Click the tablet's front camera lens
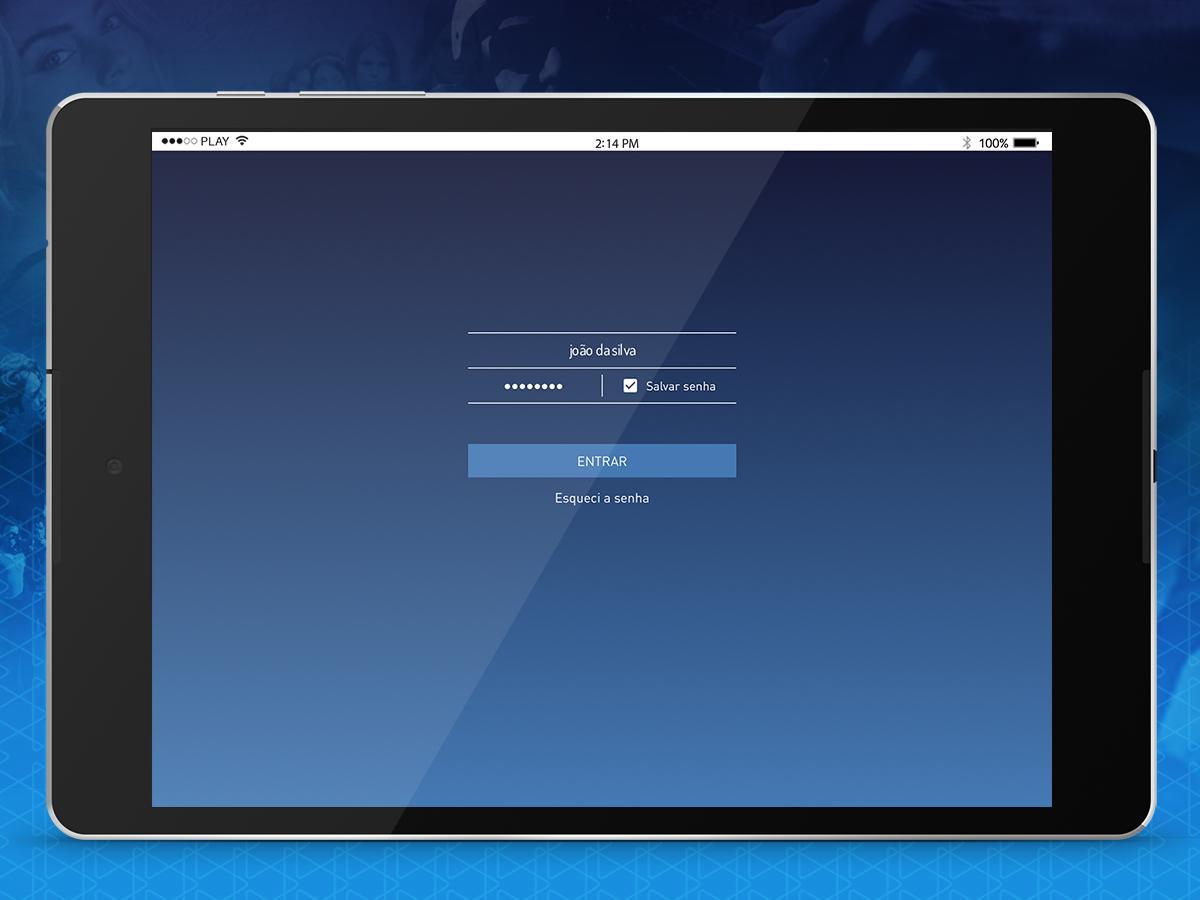 (114, 466)
